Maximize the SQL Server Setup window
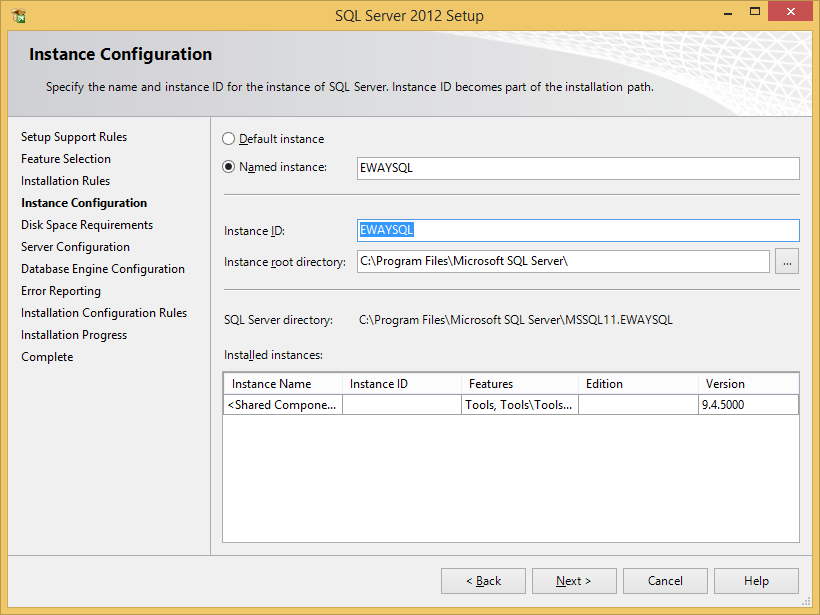Image resolution: width=820 pixels, height=615 pixels. [755, 12]
